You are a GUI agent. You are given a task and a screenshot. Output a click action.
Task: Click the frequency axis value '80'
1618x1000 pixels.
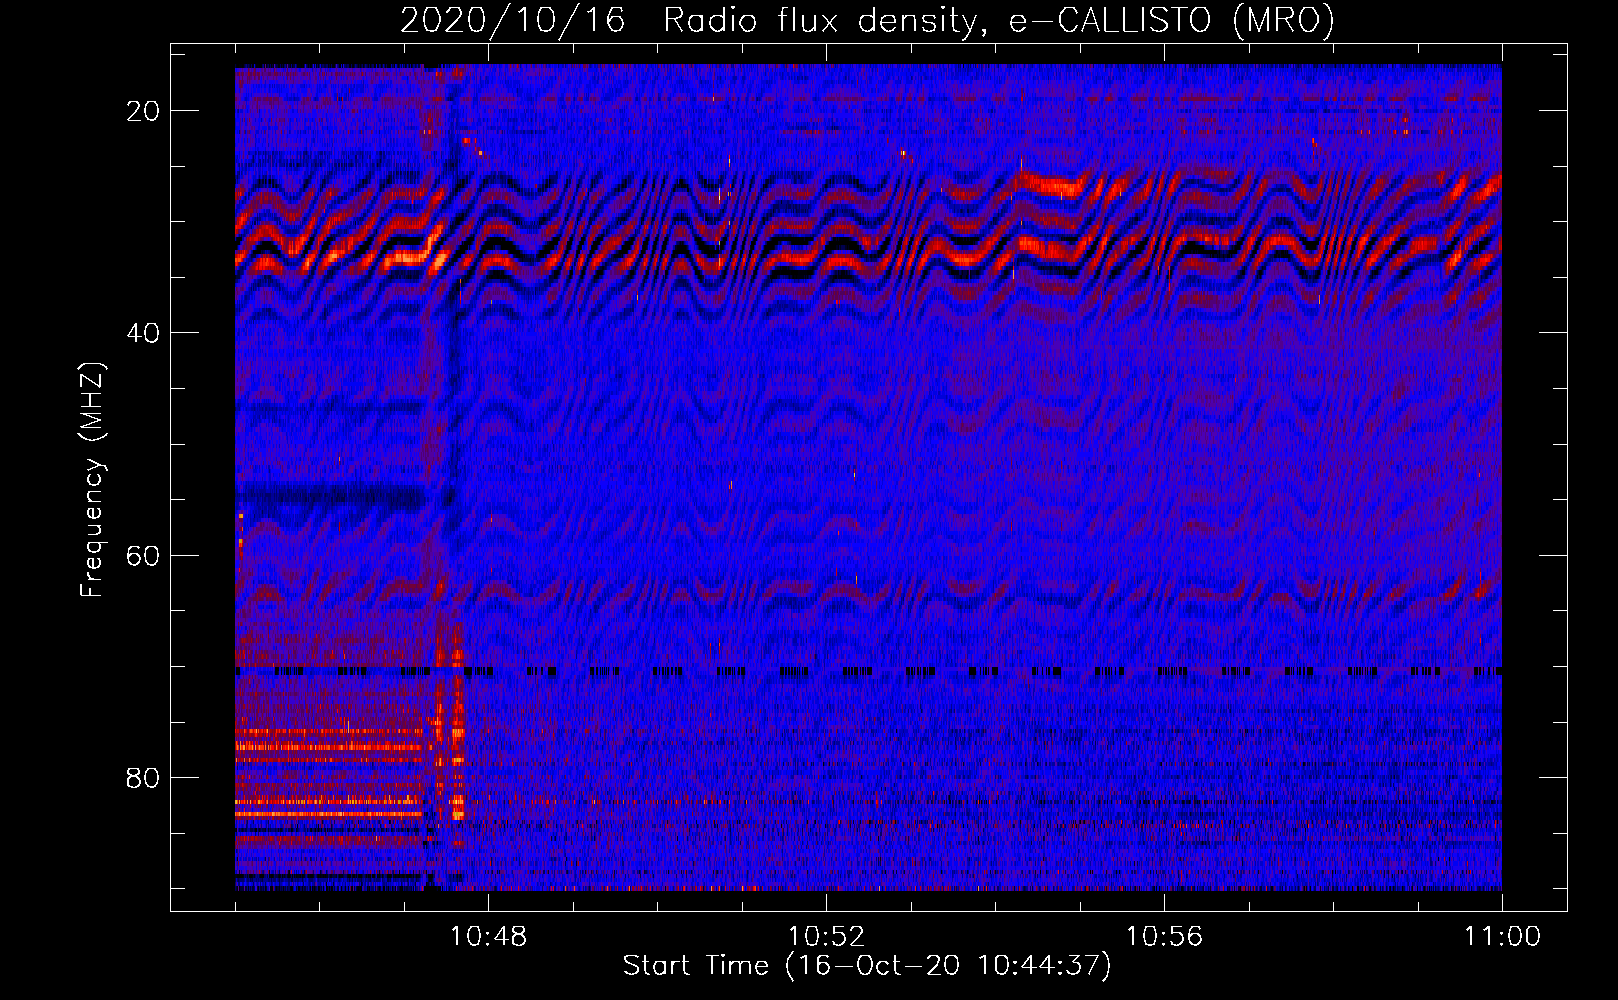[144, 777]
